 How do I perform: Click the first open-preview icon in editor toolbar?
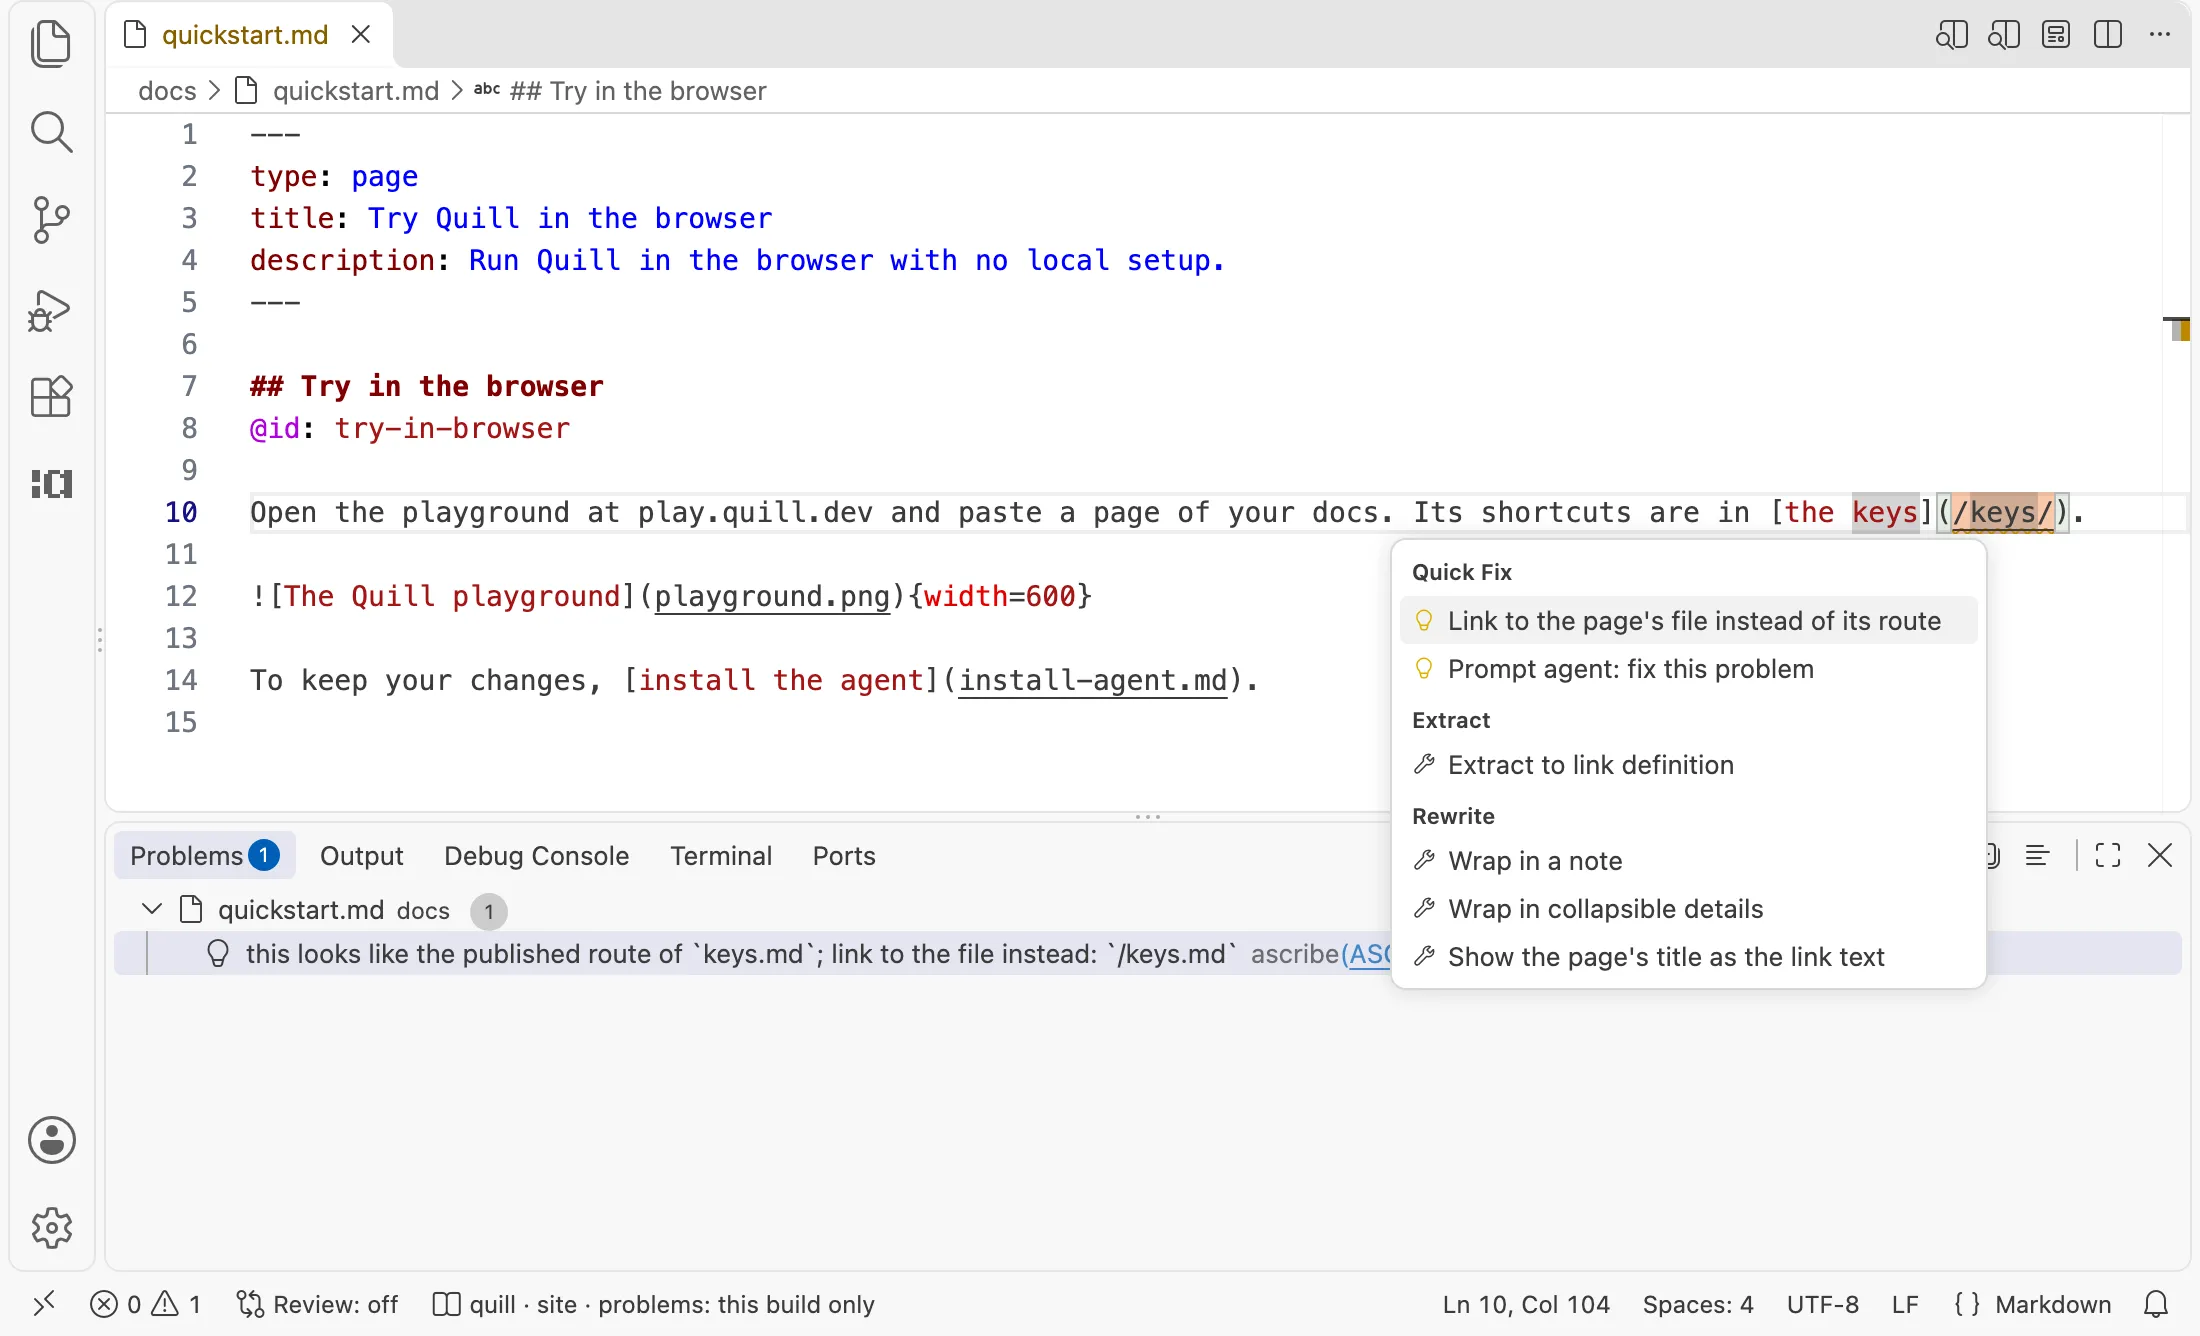coord(1952,35)
